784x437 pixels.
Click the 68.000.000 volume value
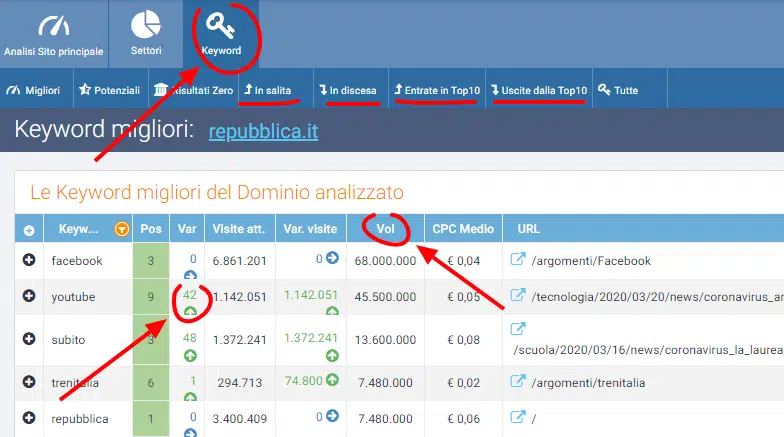click(385, 260)
